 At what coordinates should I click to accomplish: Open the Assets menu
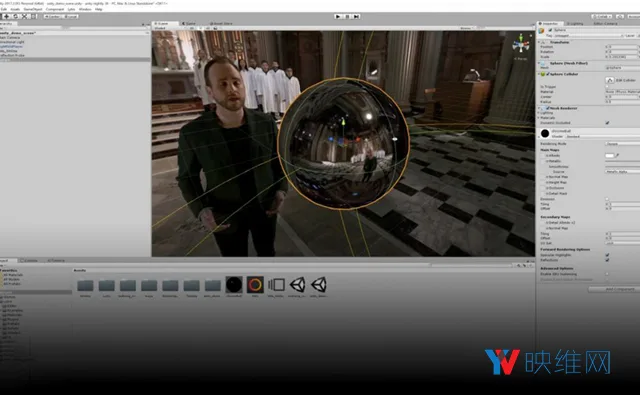pyautogui.click(x=15, y=9)
